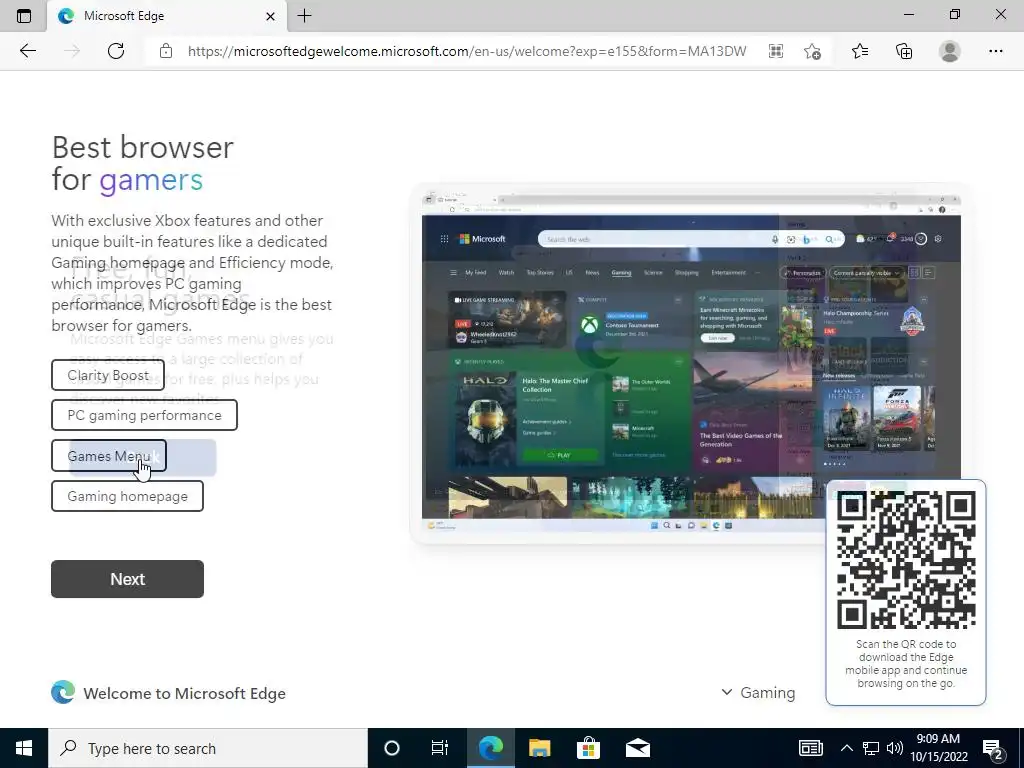
Task: Open Cortana from the taskbar
Action: click(392, 748)
